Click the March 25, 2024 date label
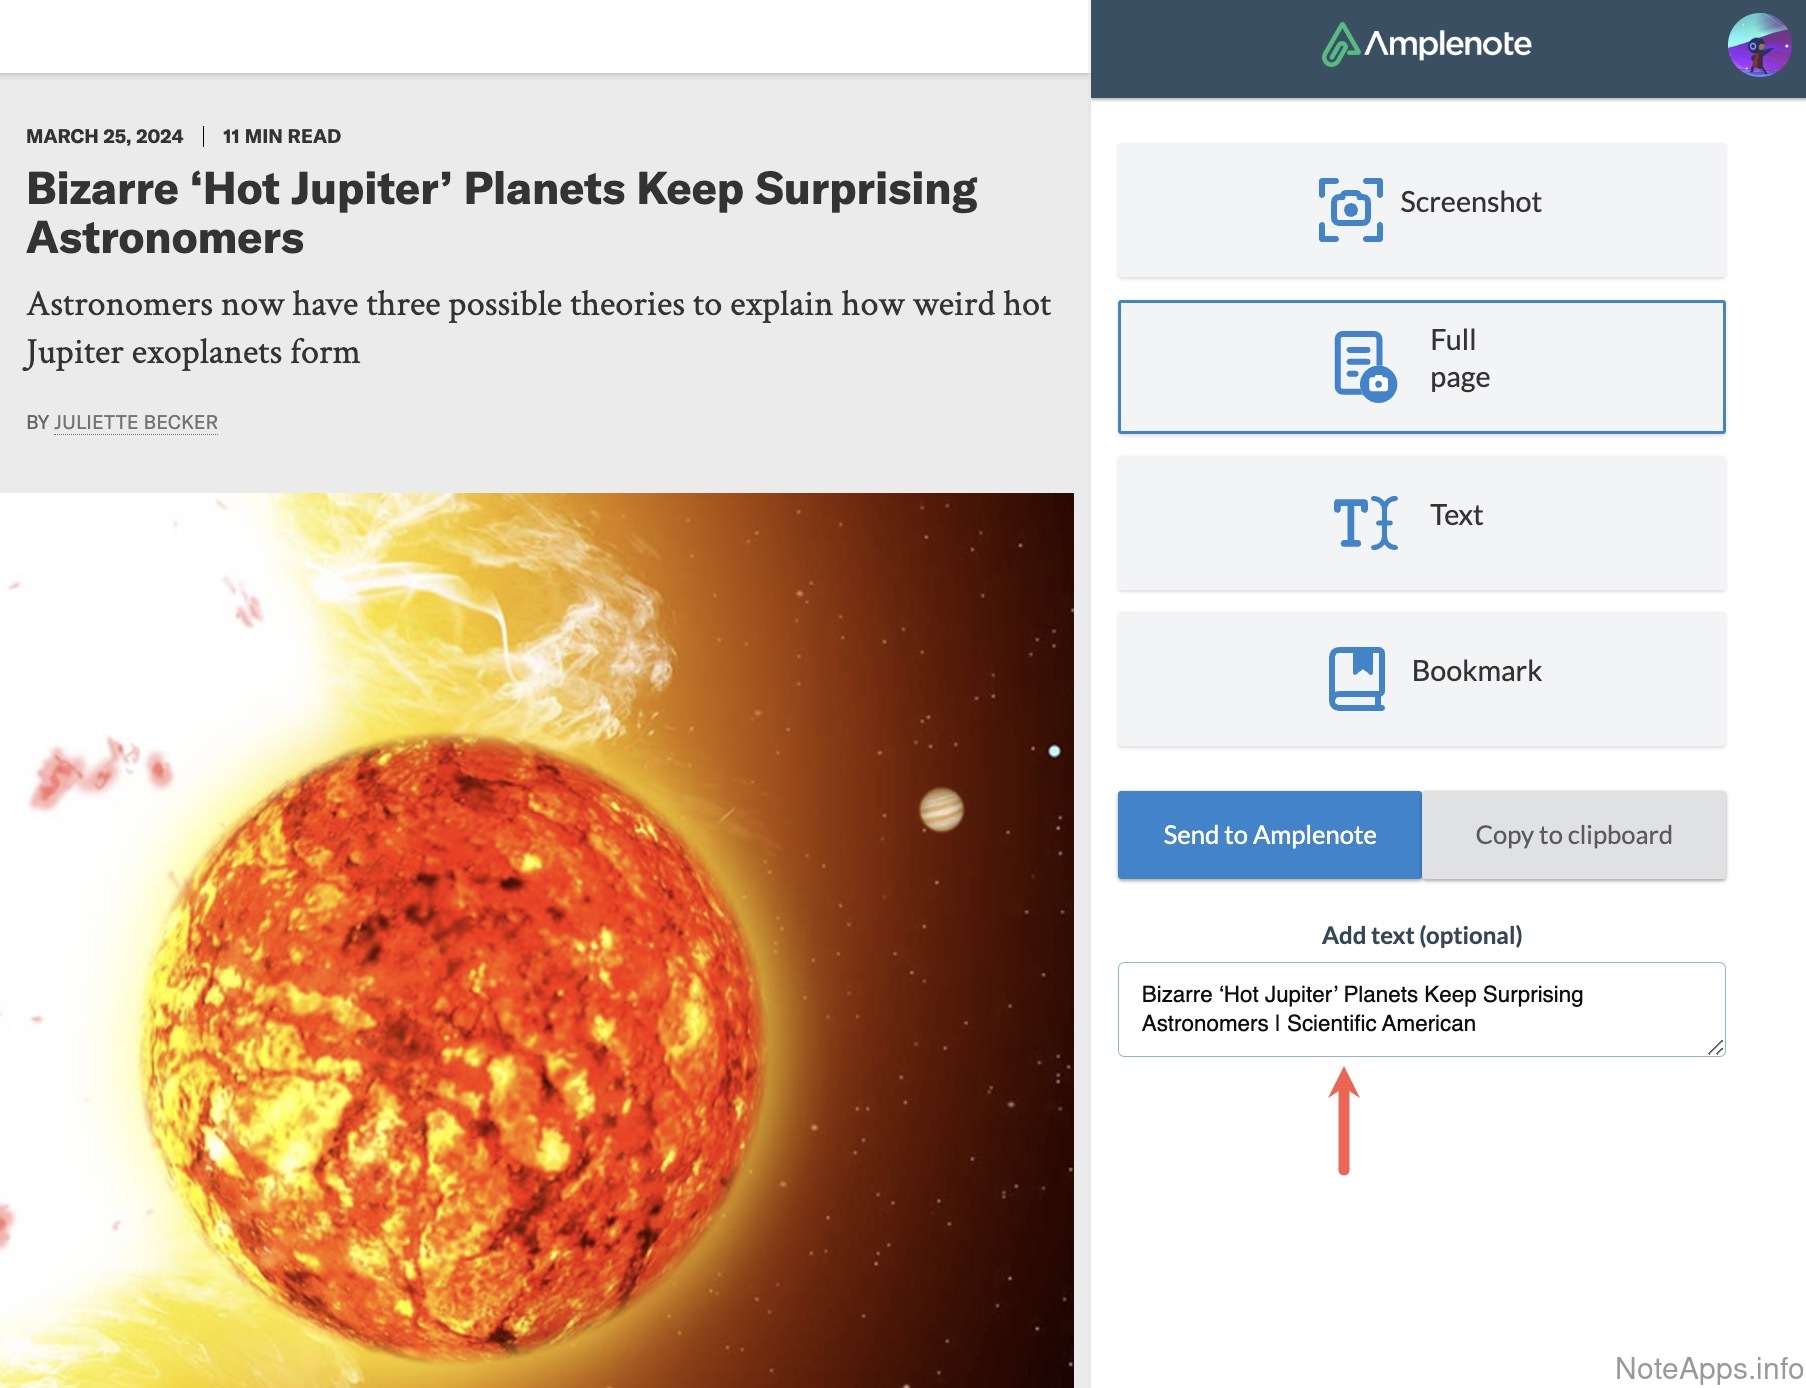Viewport: 1806px width, 1388px height. click(x=104, y=136)
